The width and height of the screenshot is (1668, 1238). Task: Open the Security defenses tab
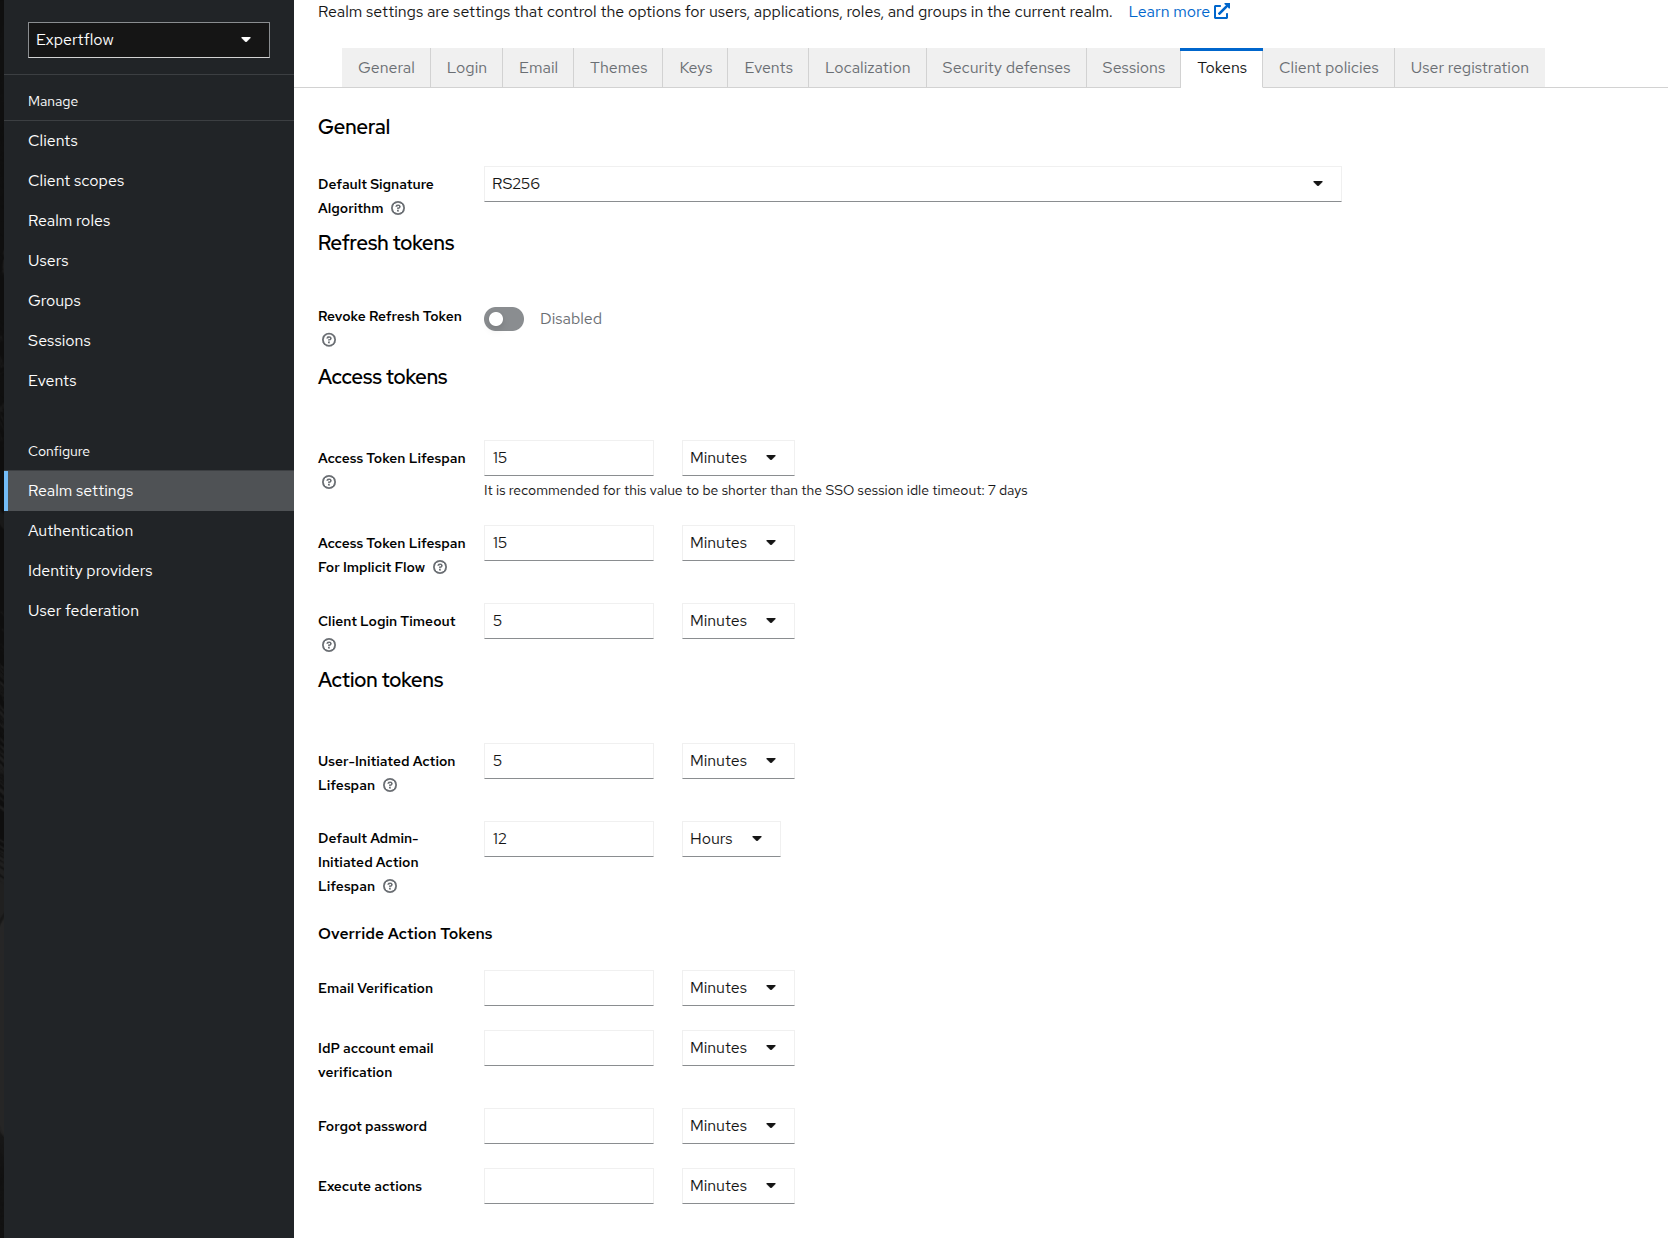1006,67
